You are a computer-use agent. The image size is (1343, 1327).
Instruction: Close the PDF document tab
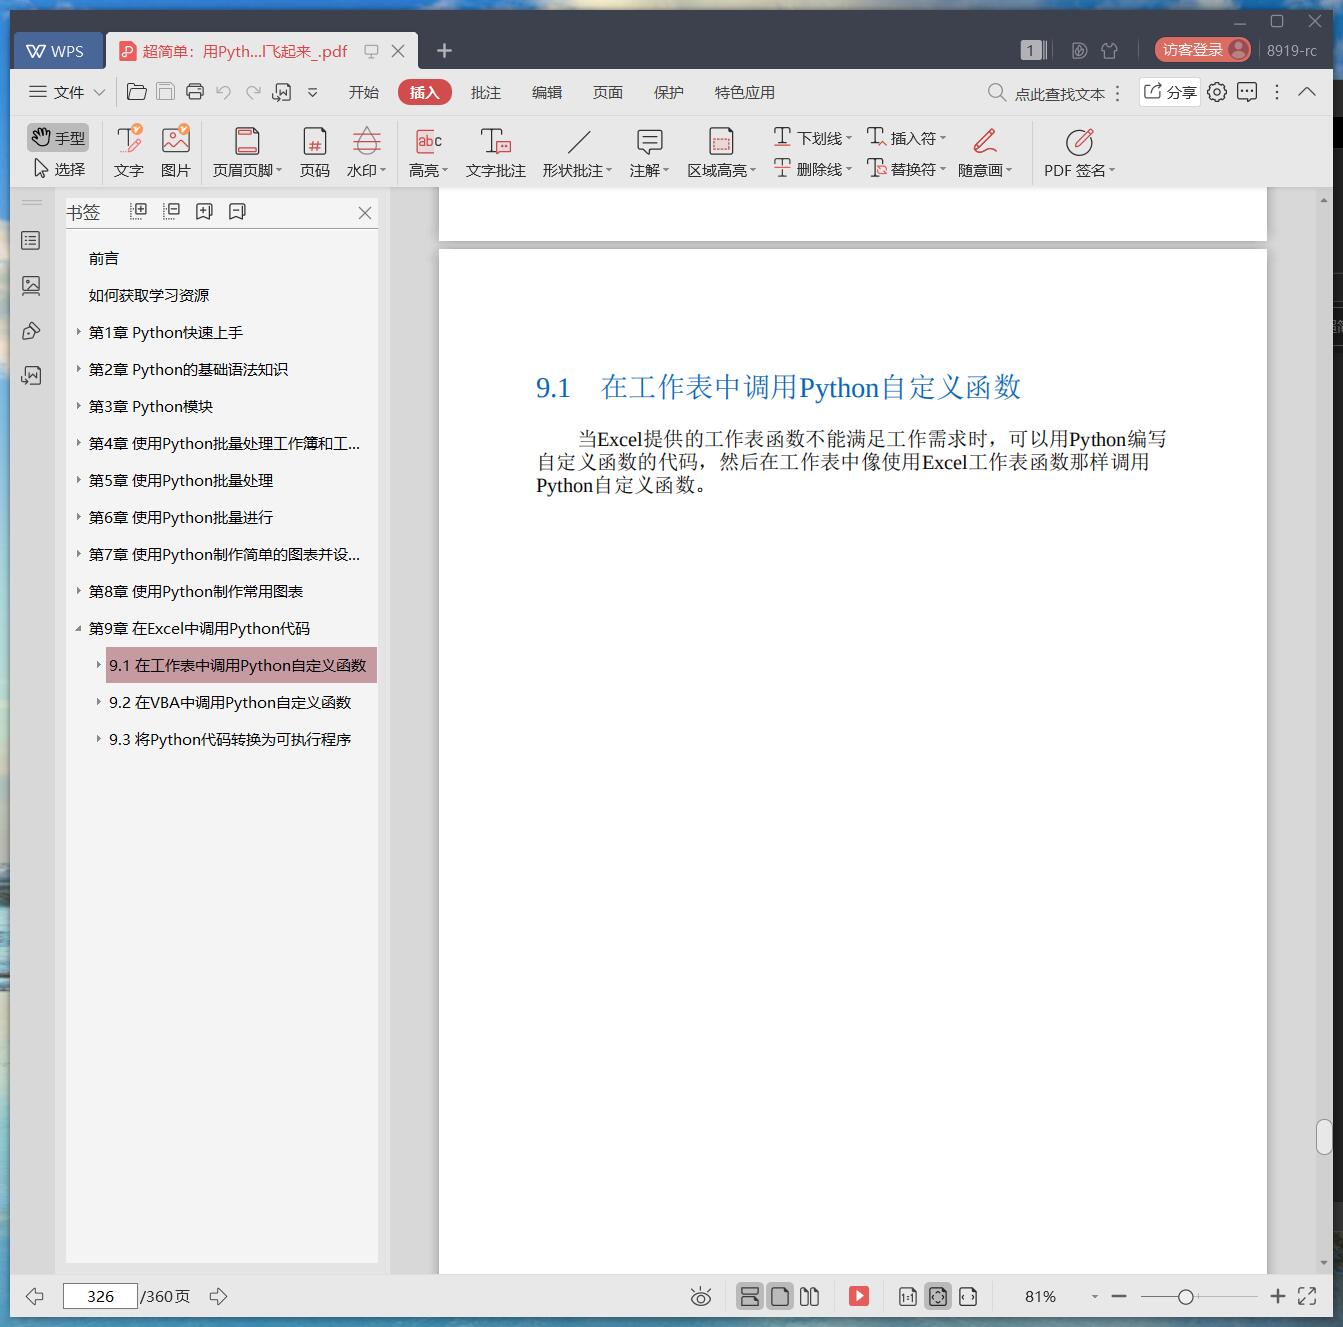coord(398,51)
